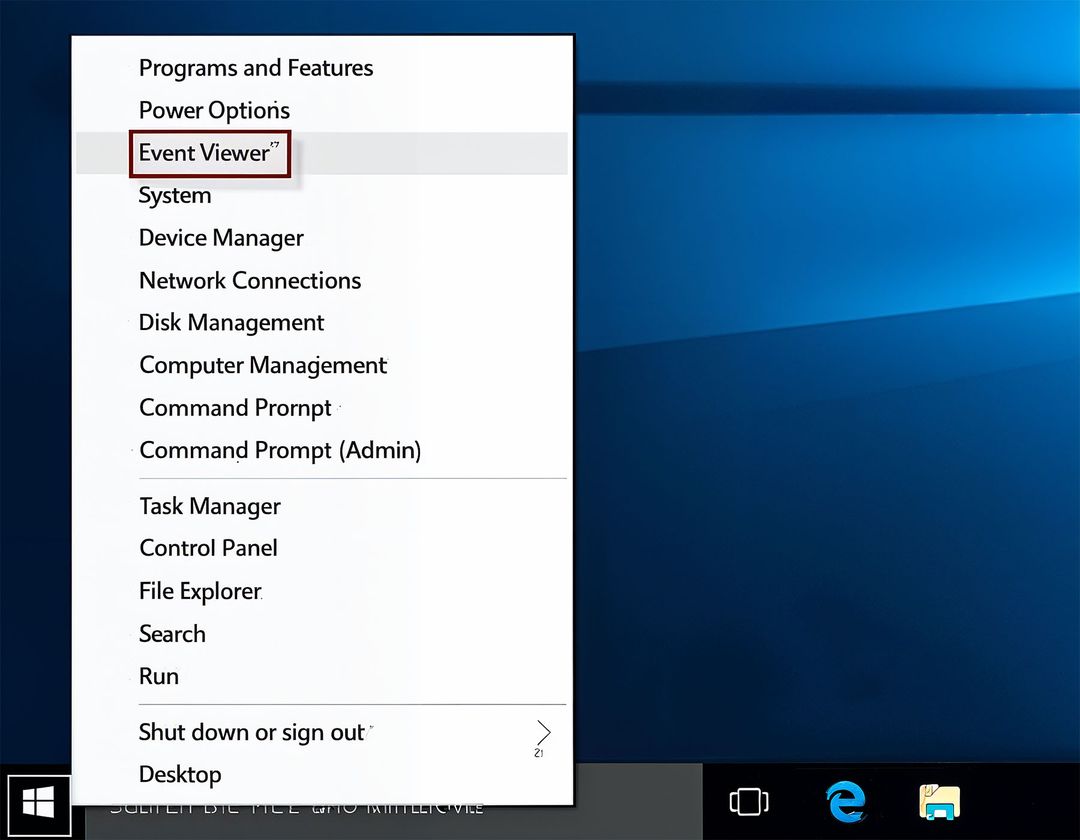Screen dimensions: 1080x840
Task: Open Task View from the taskbar
Action: pos(748,802)
